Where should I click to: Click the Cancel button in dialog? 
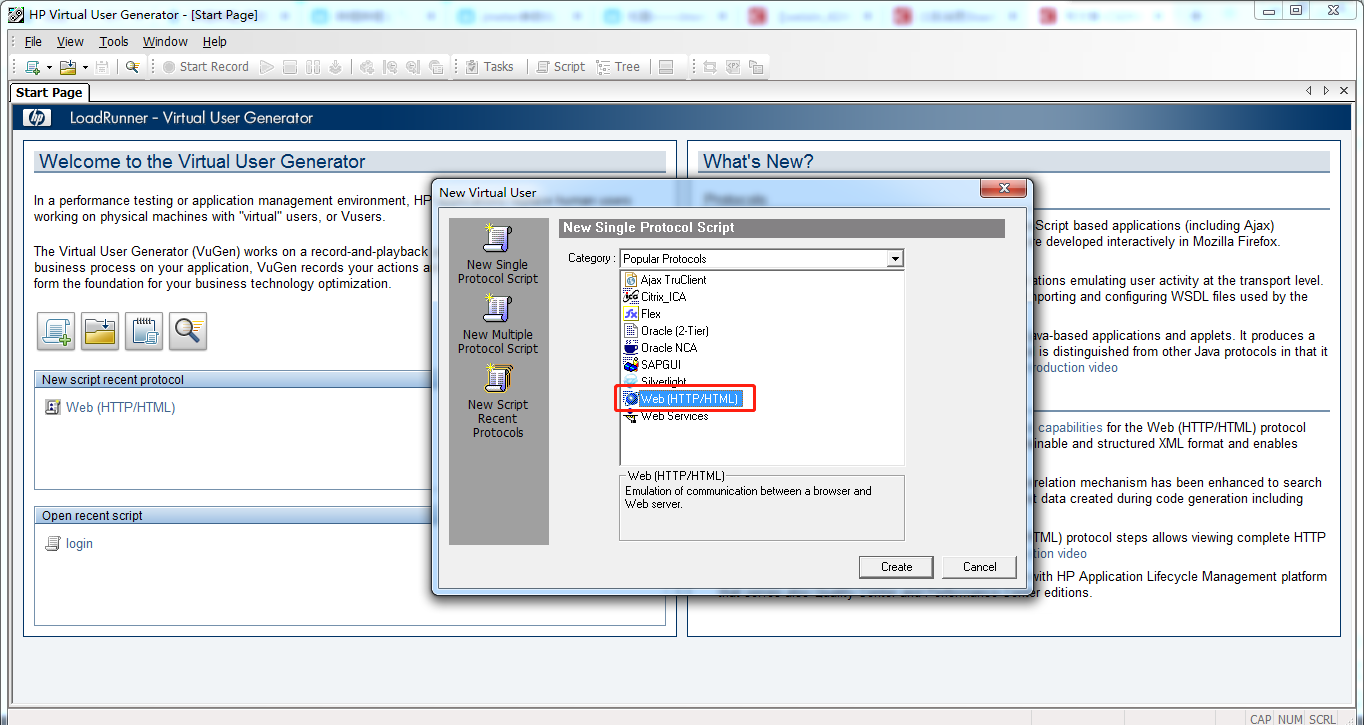click(979, 567)
